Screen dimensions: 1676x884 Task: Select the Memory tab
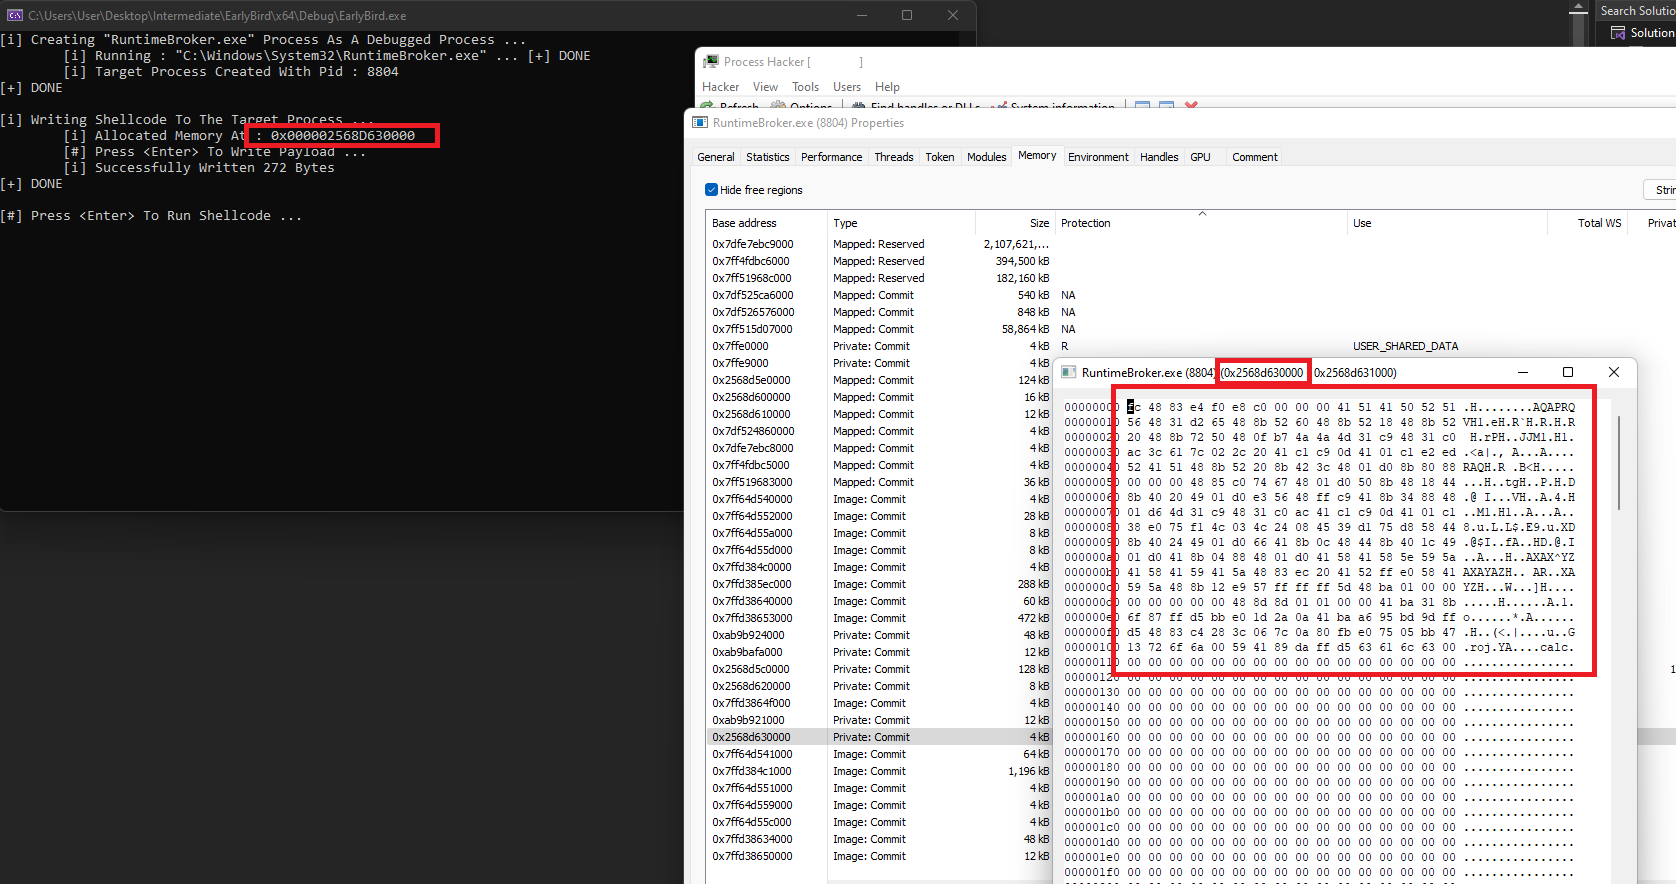1037,155
